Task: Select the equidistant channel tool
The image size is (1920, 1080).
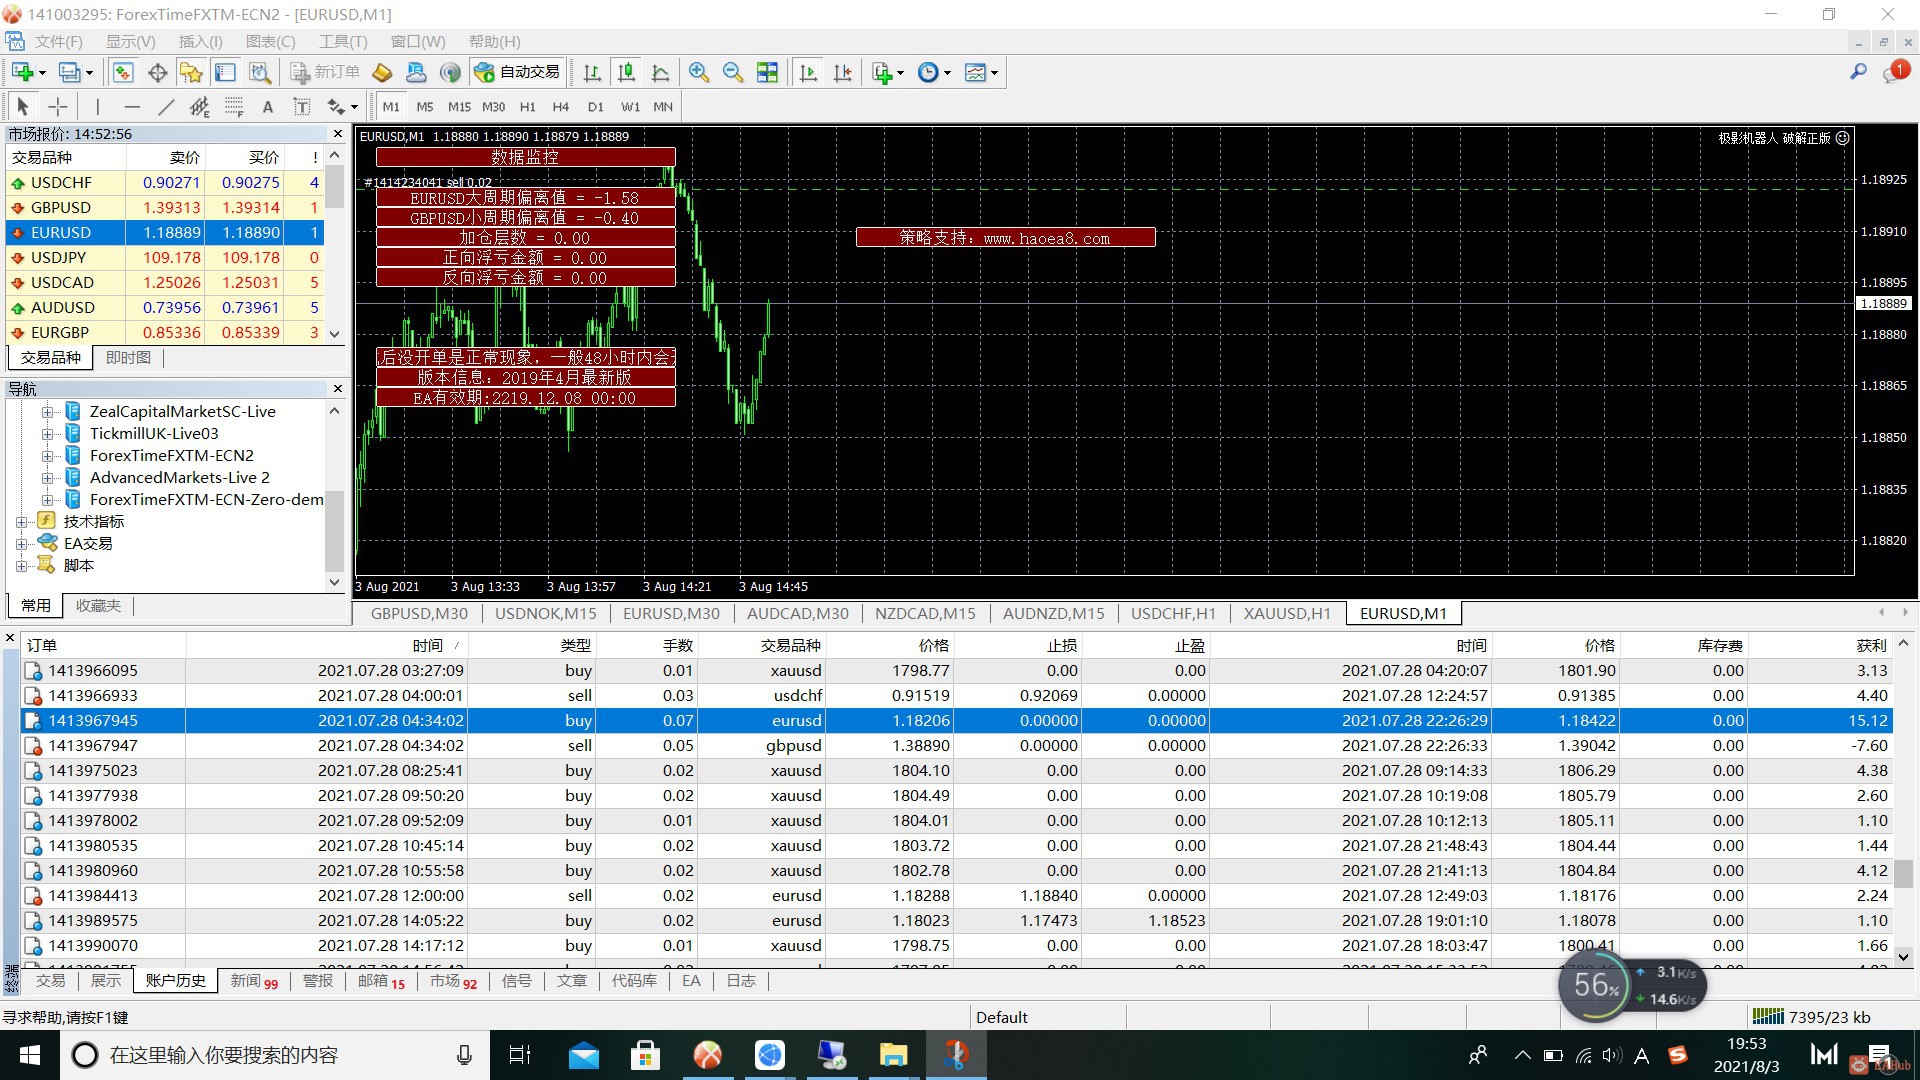Action: pos(200,106)
